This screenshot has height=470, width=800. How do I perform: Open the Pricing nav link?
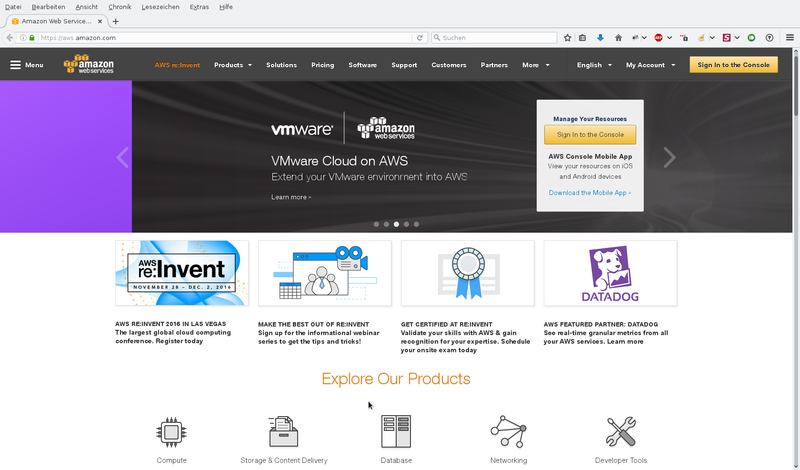click(322, 65)
